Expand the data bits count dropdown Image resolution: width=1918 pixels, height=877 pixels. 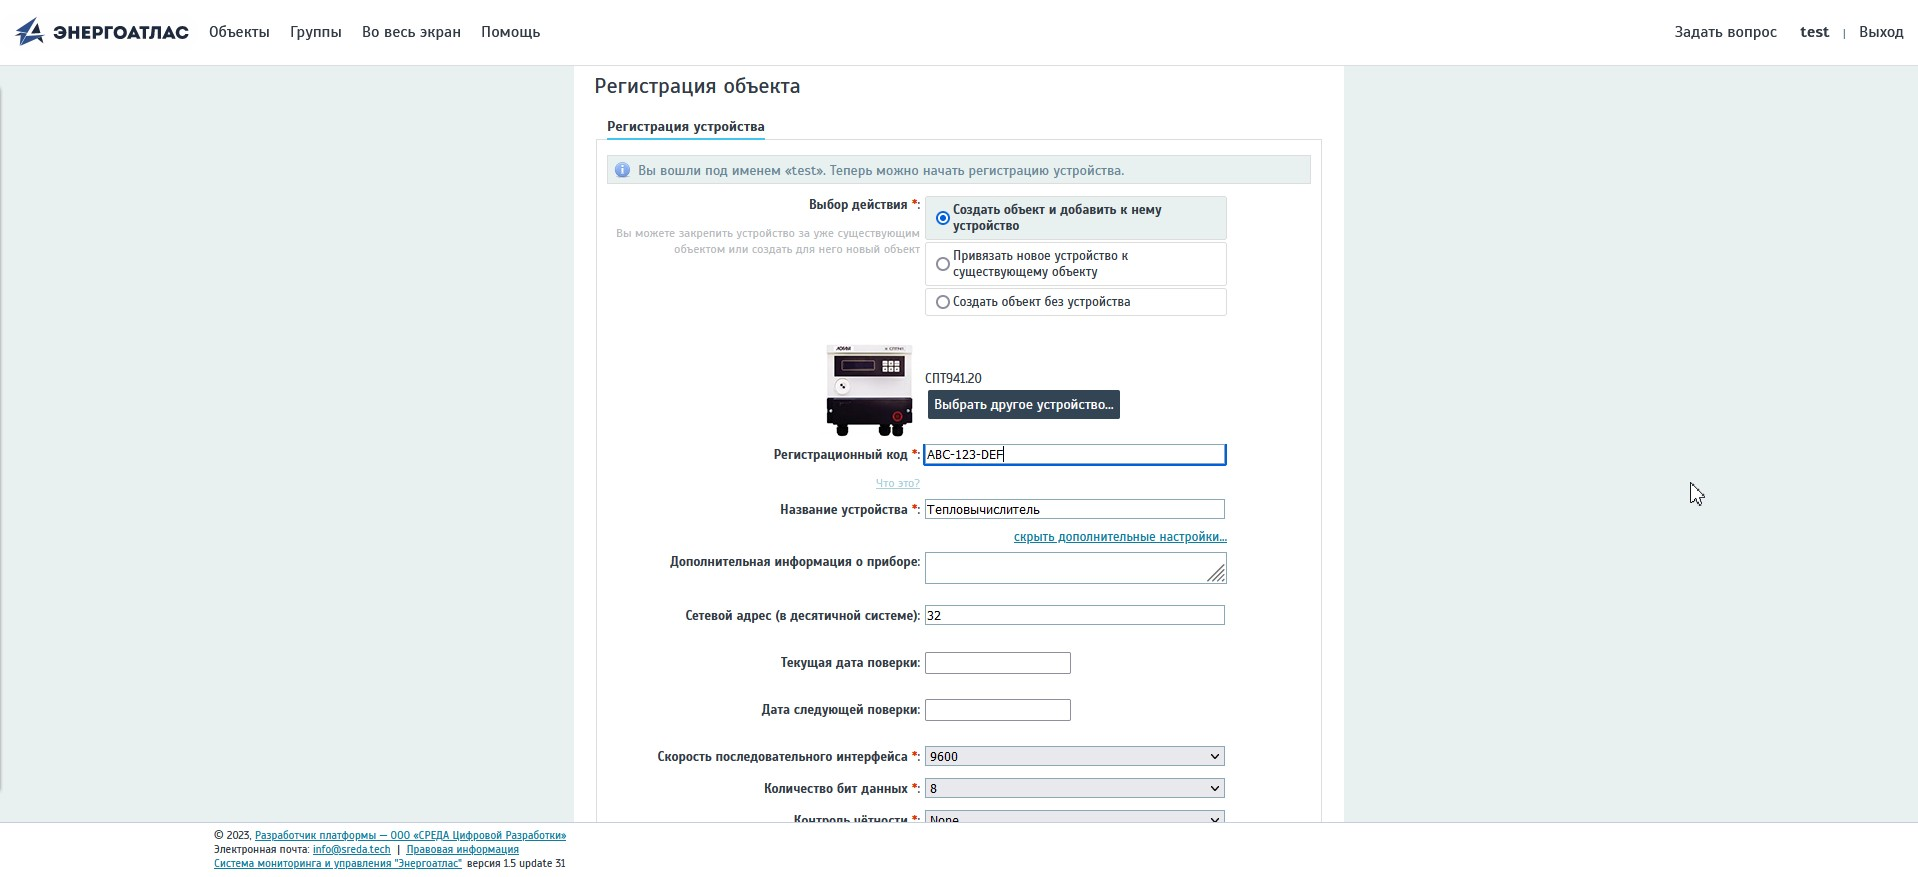point(1074,789)
